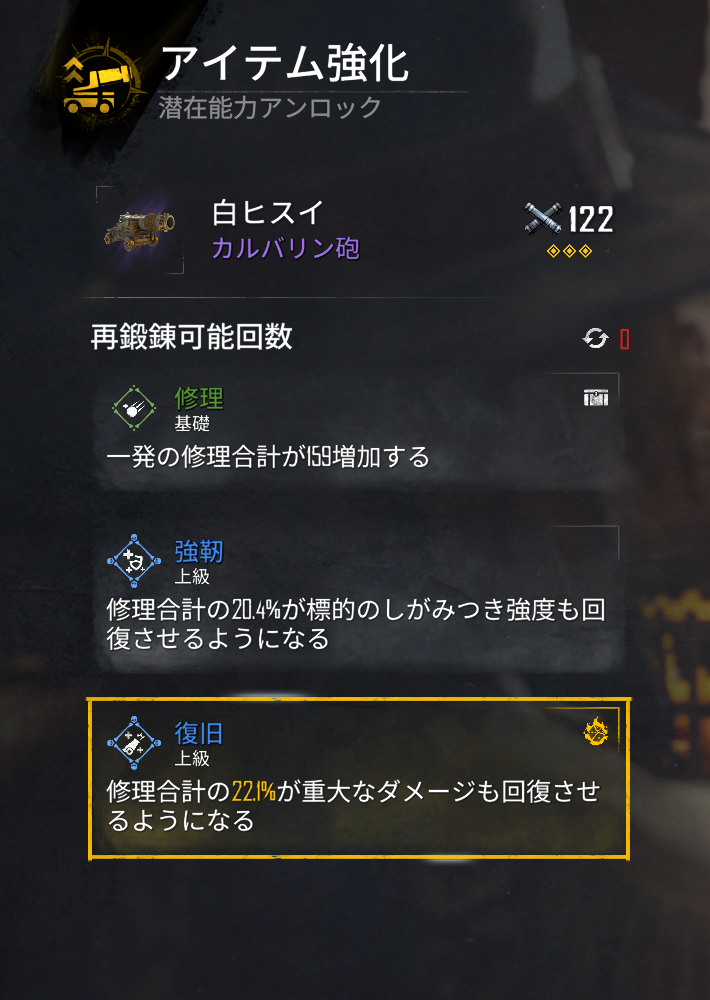Click the 122 gear score number
Screen dimensions: 710x1000
(x=591, y=219)
